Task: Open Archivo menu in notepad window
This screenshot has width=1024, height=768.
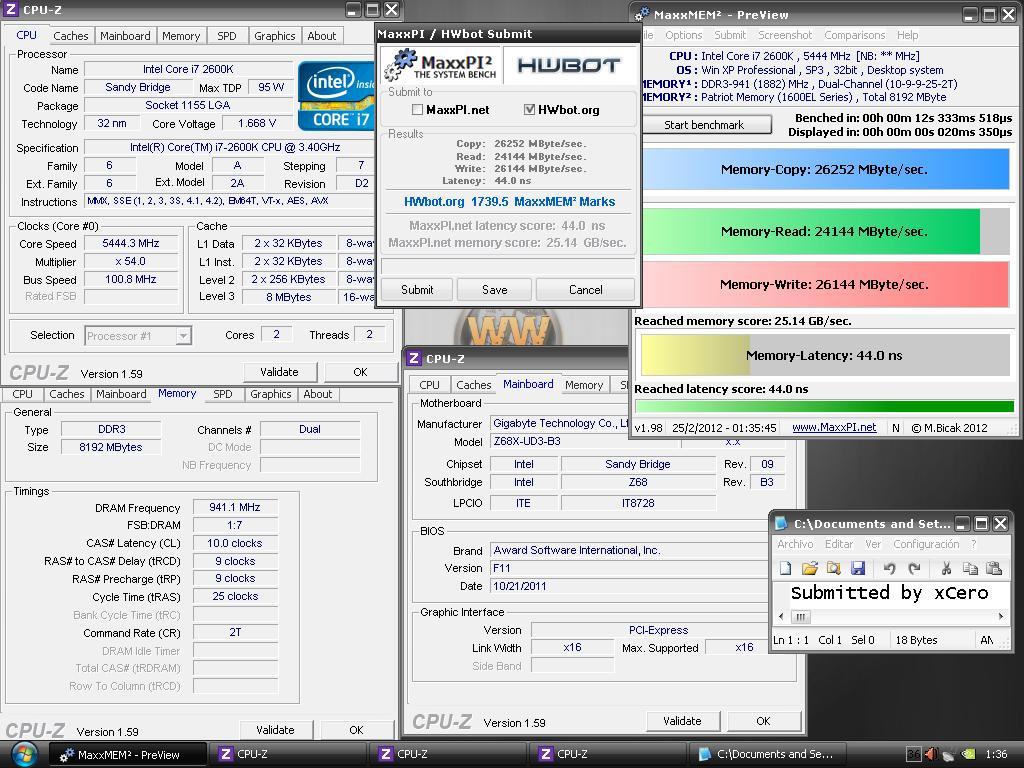Action: point(795,544)
